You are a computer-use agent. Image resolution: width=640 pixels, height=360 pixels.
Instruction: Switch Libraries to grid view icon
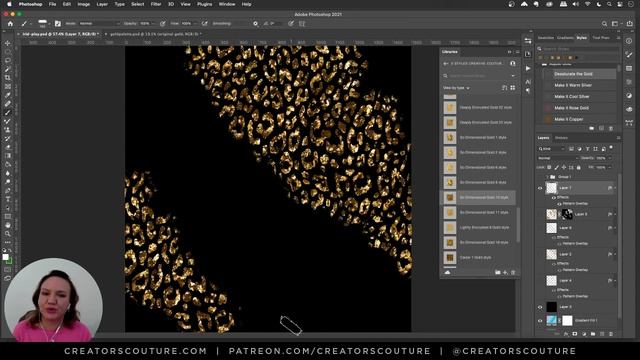pos(513,88)
